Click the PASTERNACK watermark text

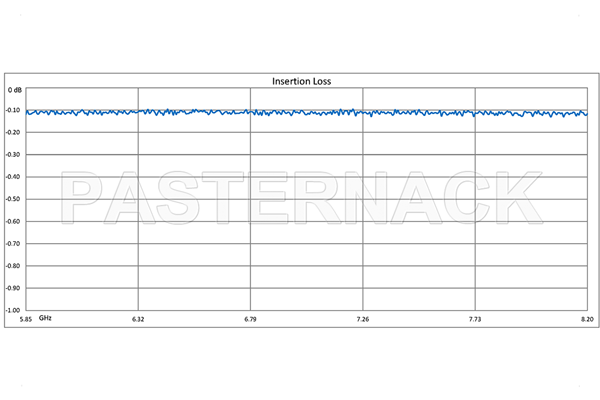click(300, 200)
